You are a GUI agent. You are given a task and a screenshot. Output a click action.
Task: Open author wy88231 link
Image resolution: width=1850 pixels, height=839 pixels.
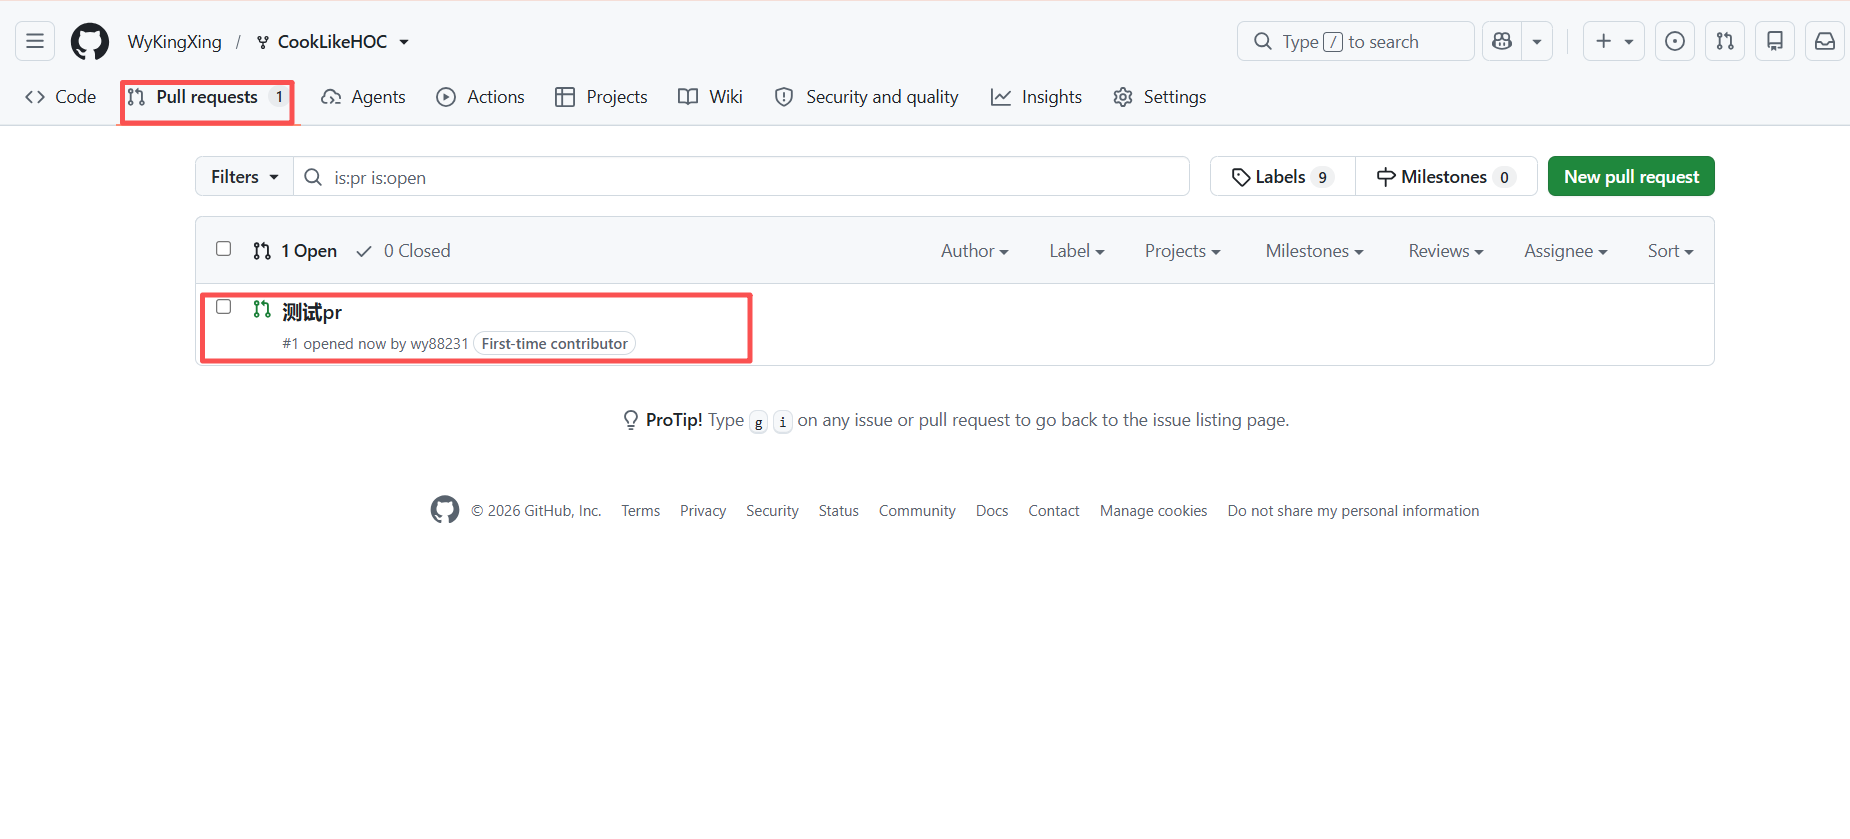(439, 344)
